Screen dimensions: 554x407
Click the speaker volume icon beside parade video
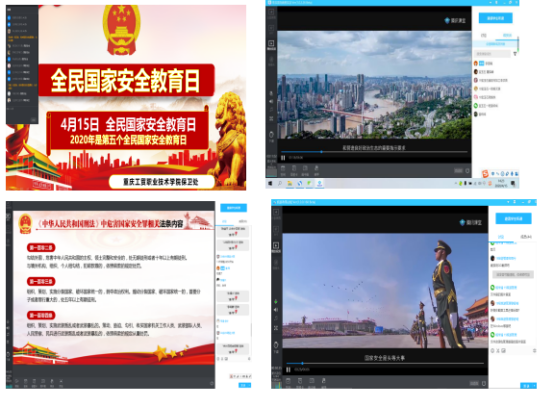pyautogui.click(x=276, y=310)
